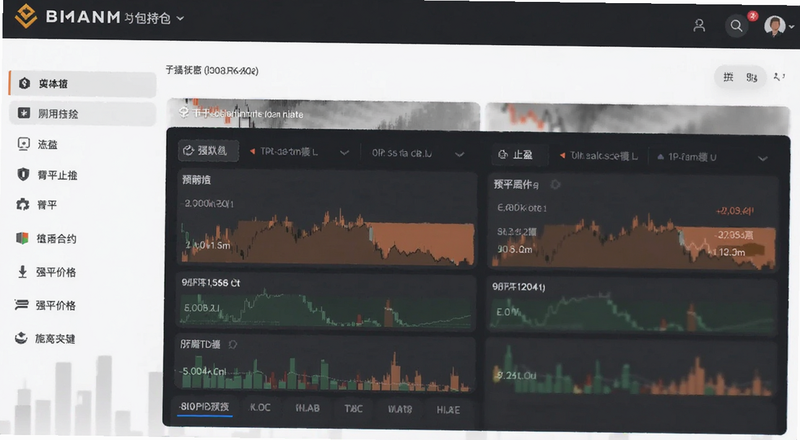Screen dimensions: 800x440
Task: Open last sidebar item with bowl icon
Action: [45, 338]
